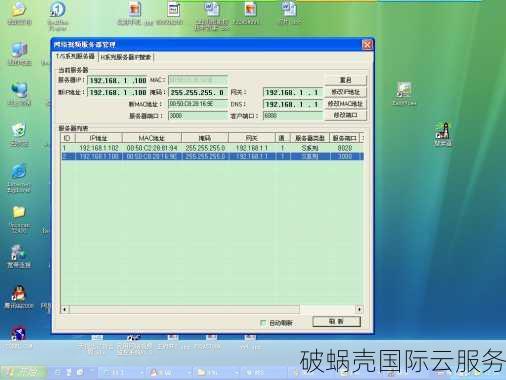The image size is (506, 380).
Task: Sort by the server port column header
Action: [345, 138]
